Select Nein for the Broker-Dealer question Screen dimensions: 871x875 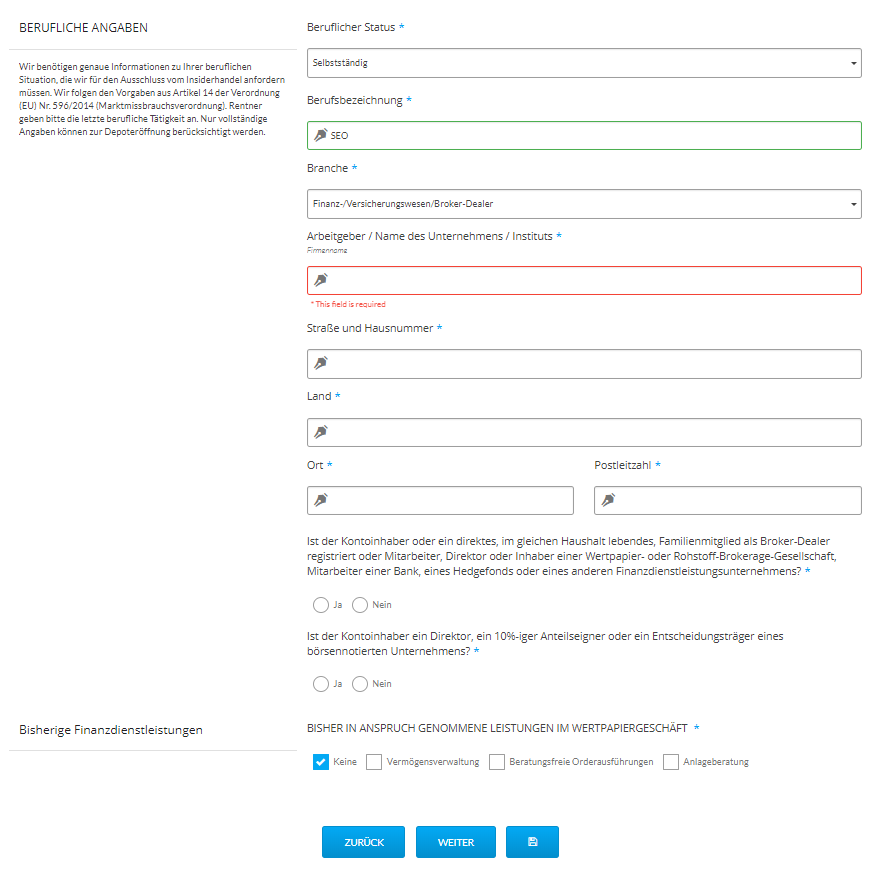coord(360,605)
